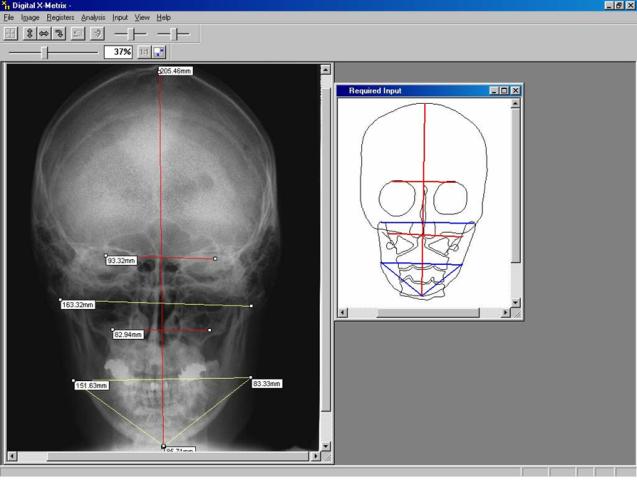Click the fit-to-window zoom icon
This screenshot has width=637, height=480.
159,52
